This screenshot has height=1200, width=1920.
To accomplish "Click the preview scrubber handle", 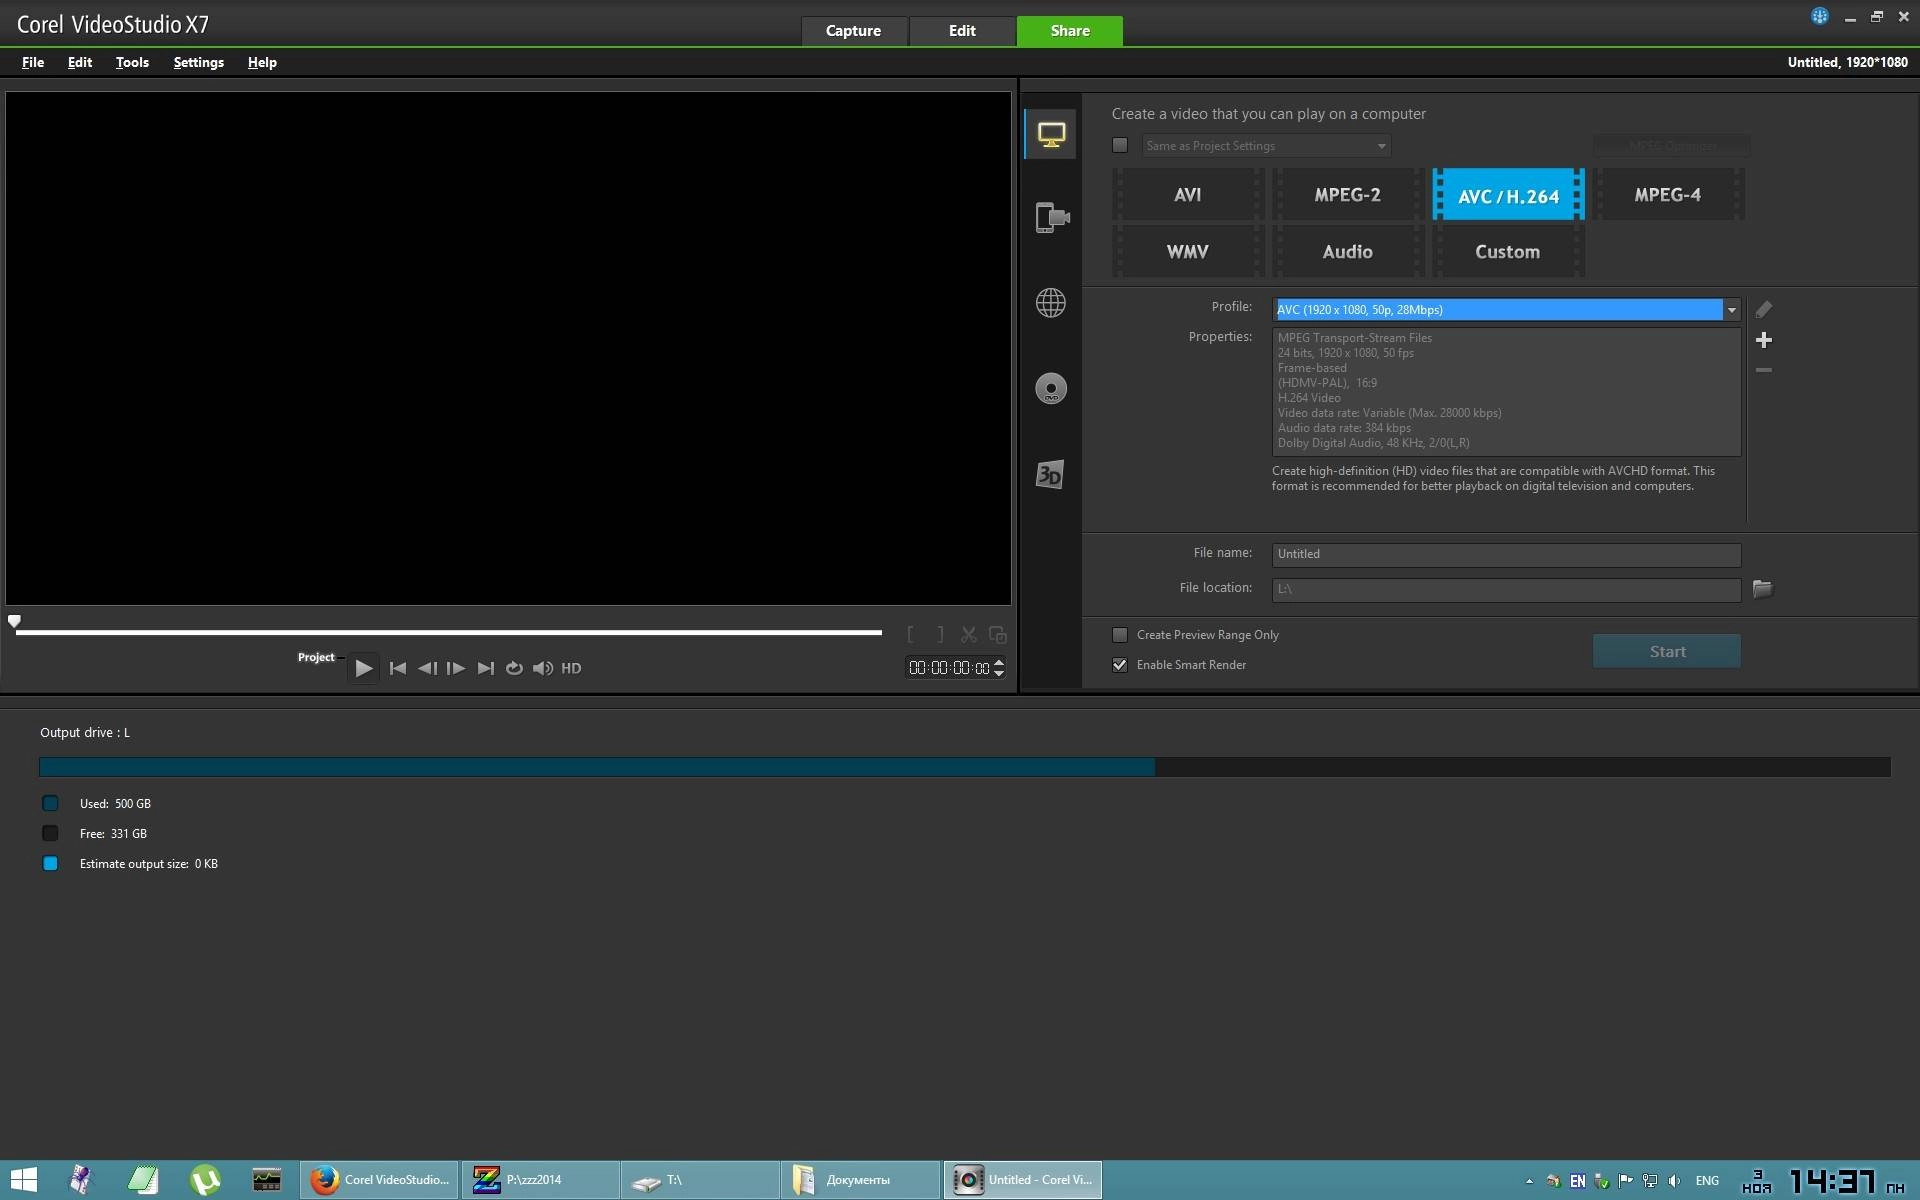I will [x=14, y=621].
